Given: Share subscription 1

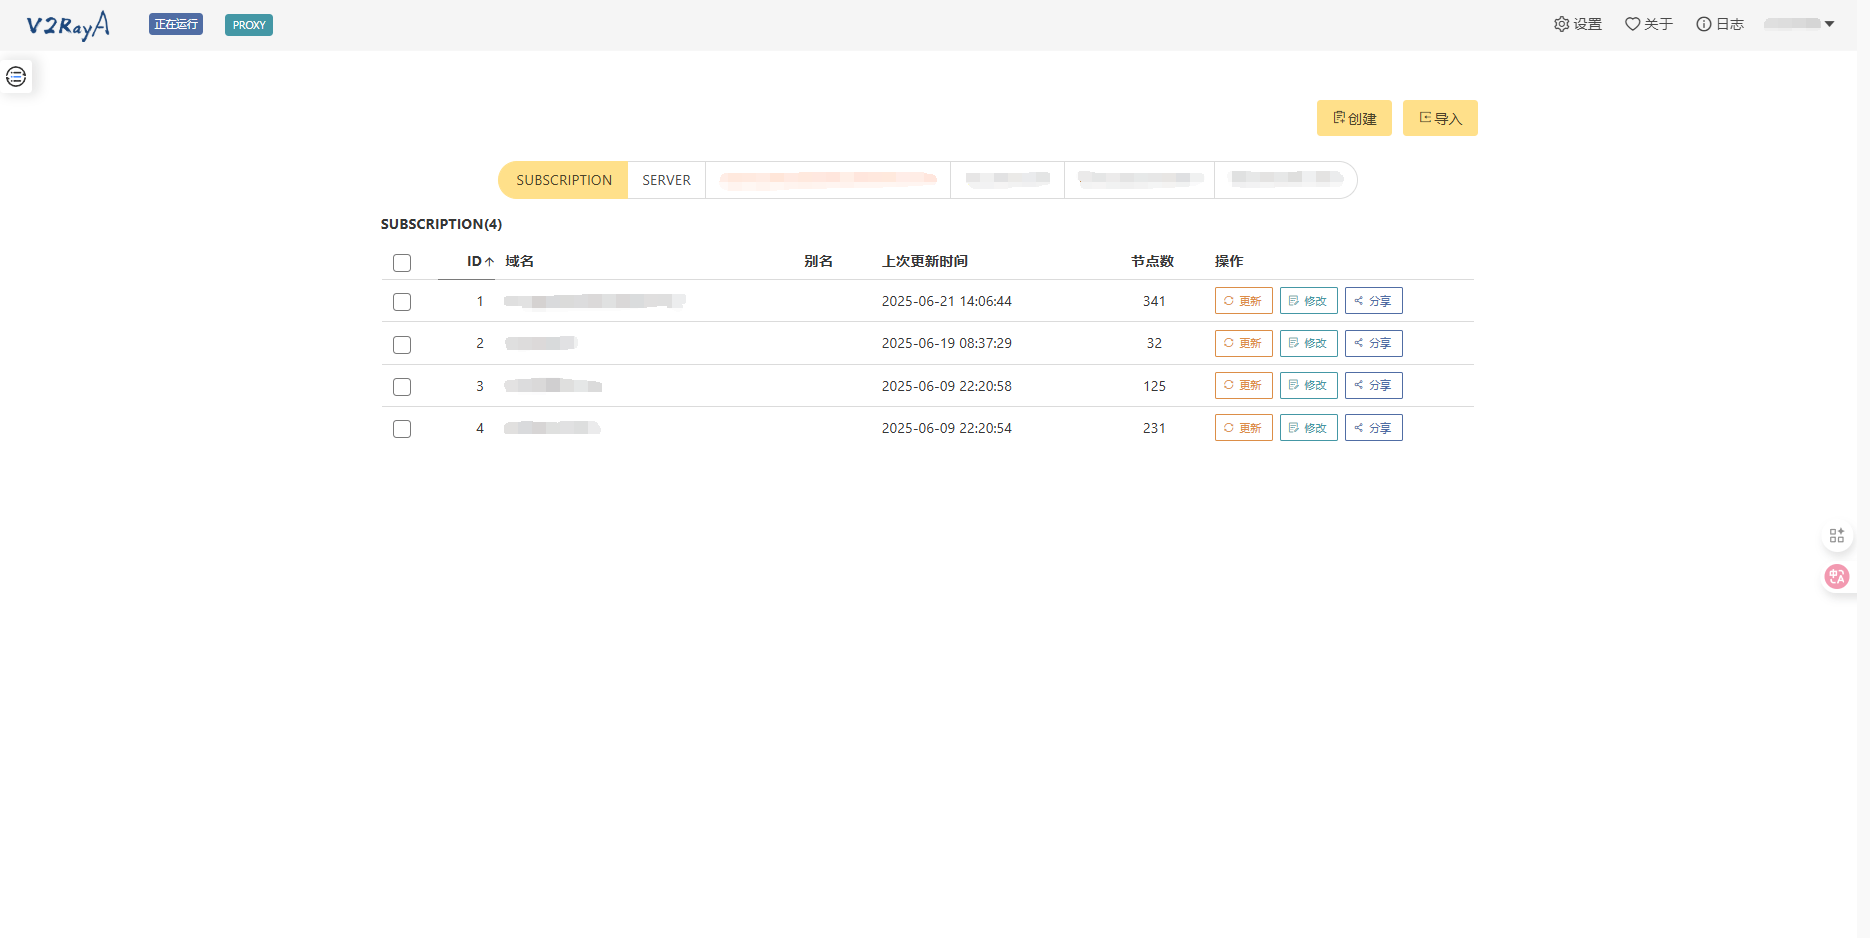Looking at the screenshot, I should point(1373,301).
